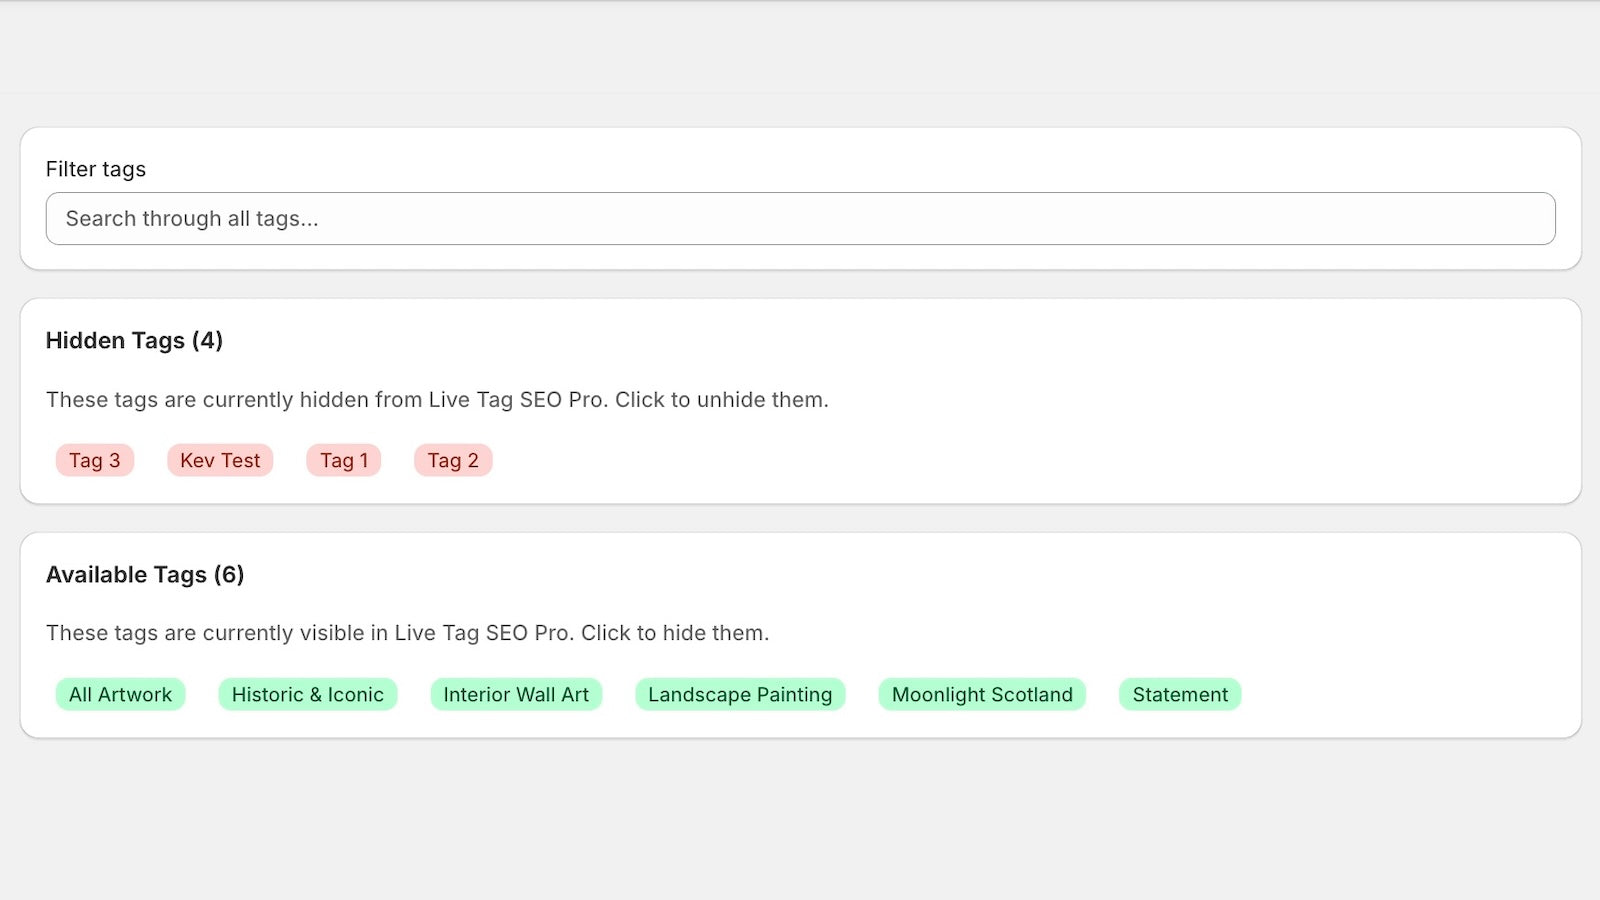Hide the 'All Artwork' tag

pyautogui.click(x=120, y=694)
